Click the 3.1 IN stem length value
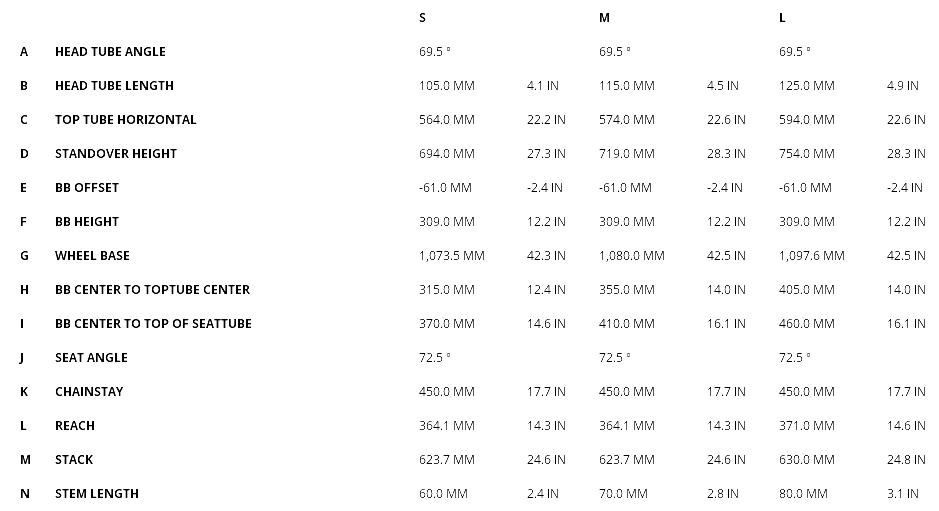Screen dimensions: 939x511 point(902,493)
